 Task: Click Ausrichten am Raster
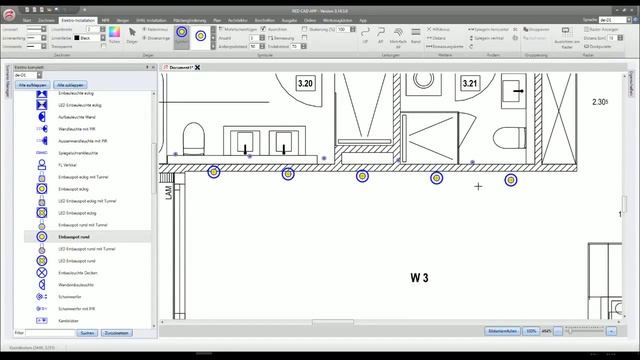[567, 38]
